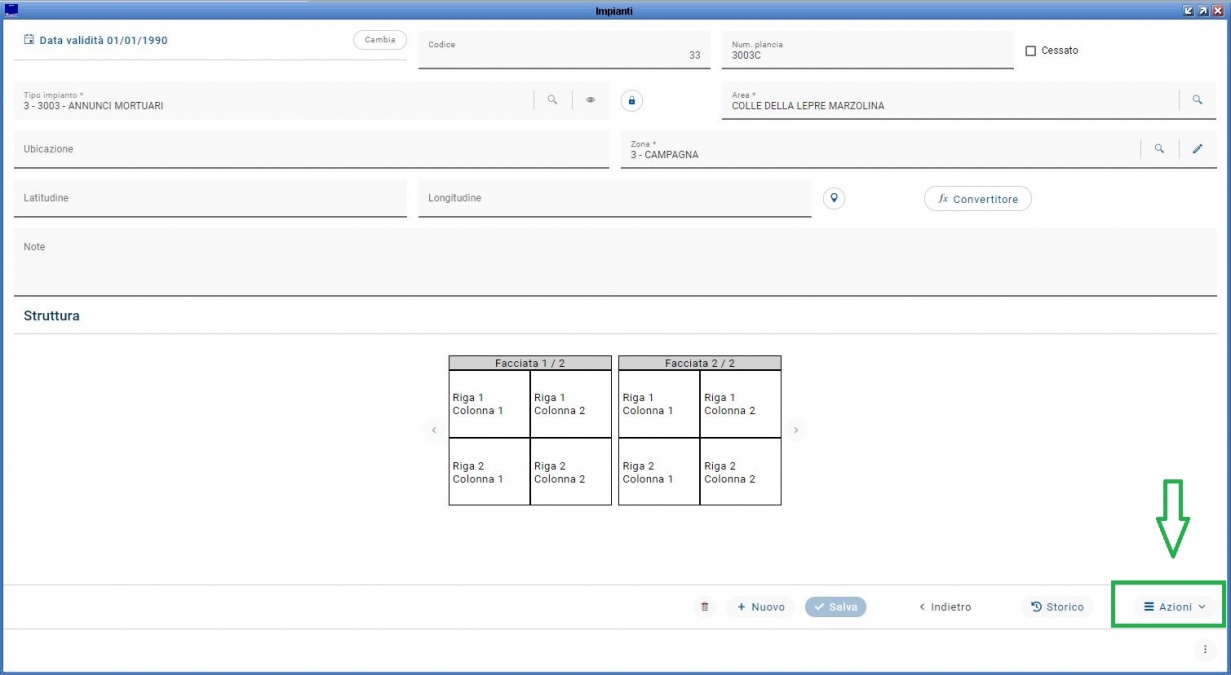This screenshot has height=675, width=1231.
Task: Open the Area search magnifier icon
Action: pyautogui.click(x=1197, y=100)
